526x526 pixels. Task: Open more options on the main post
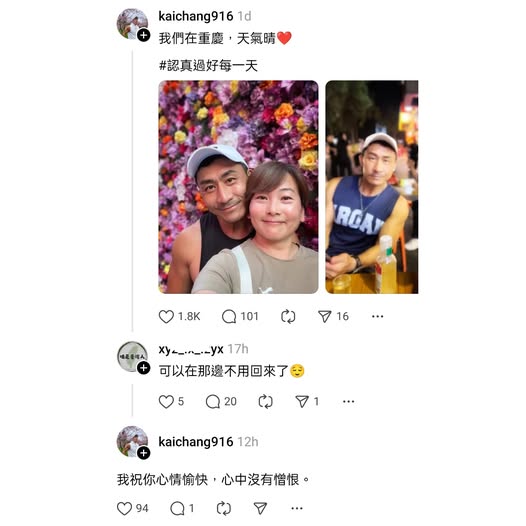point(378,316)
